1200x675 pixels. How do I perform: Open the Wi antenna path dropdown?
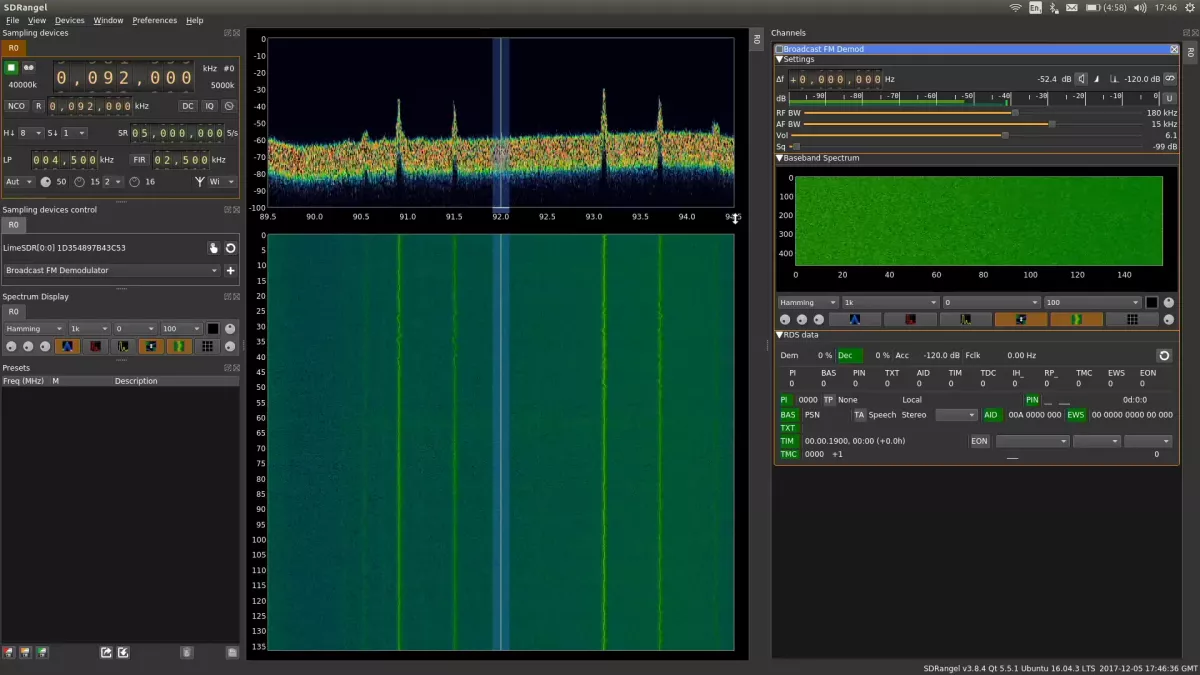pos(221,182)
